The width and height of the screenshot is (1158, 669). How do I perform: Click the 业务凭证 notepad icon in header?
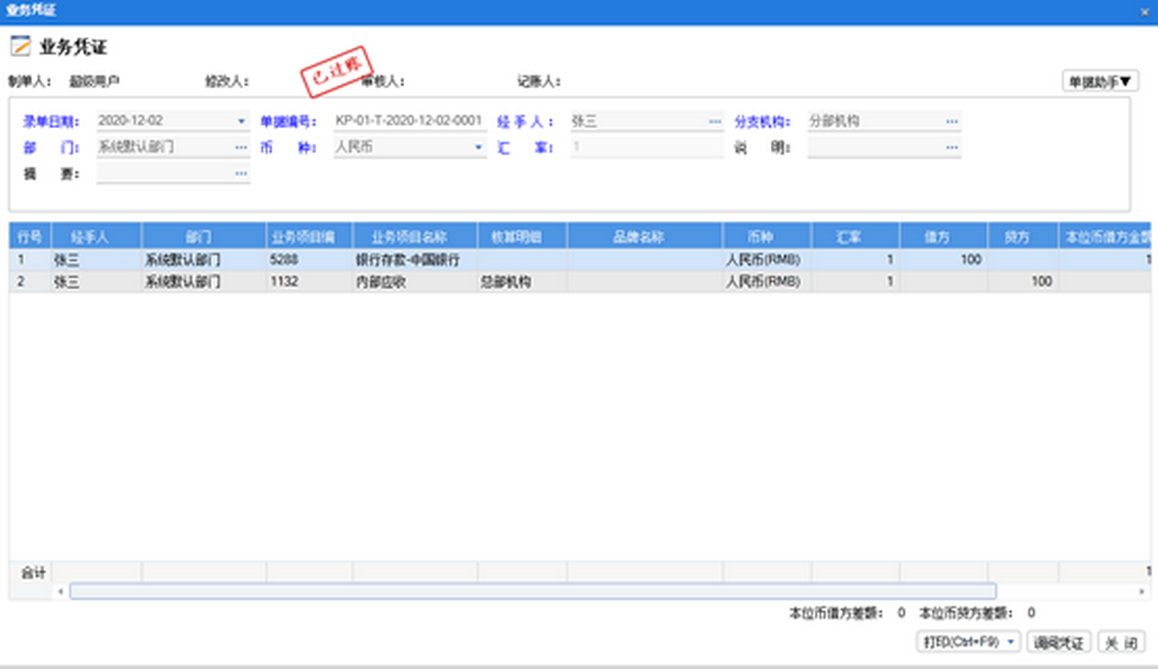tap(20, 46)
